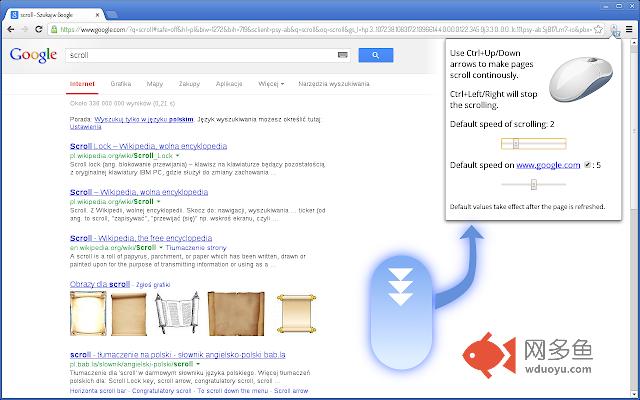
Task: Open the www.google.com link in popup
Action: coord(548,165)
